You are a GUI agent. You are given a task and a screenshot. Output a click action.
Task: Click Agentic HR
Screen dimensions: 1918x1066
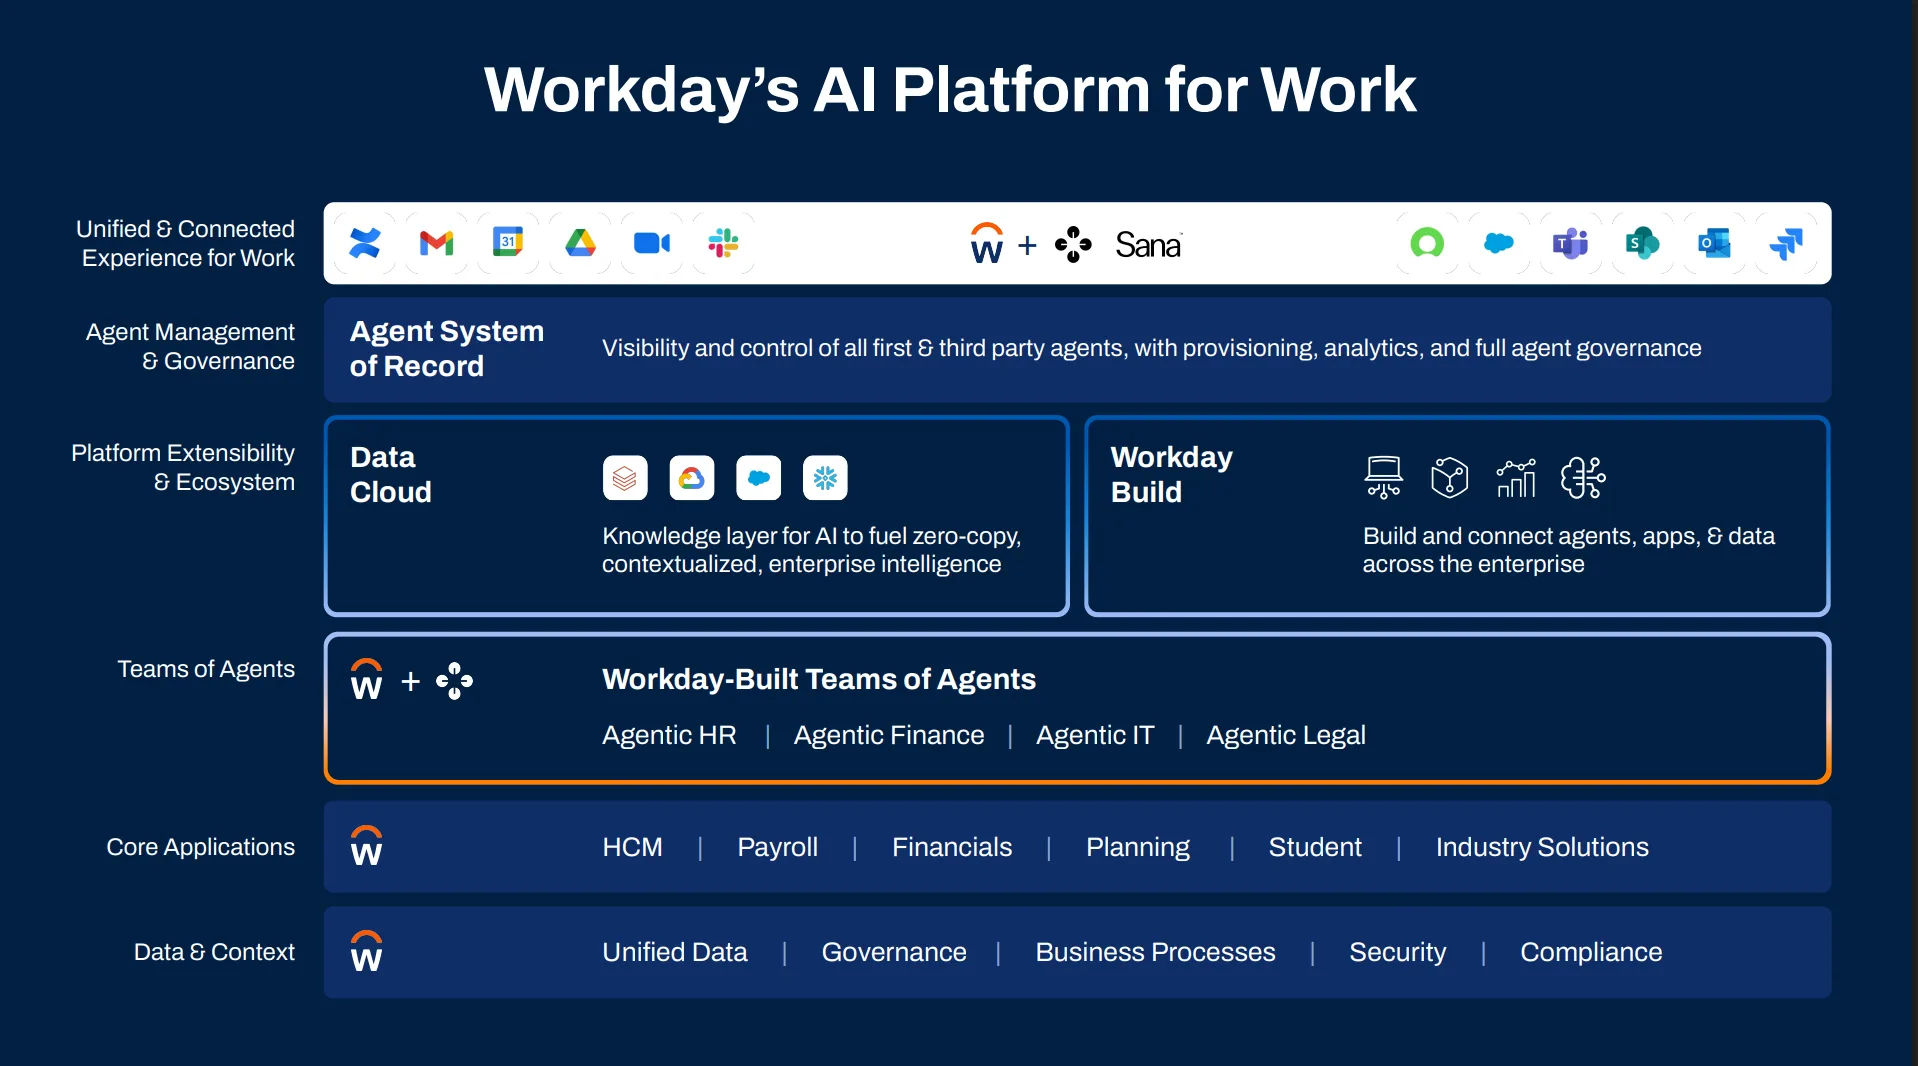[x=669, y=735]
